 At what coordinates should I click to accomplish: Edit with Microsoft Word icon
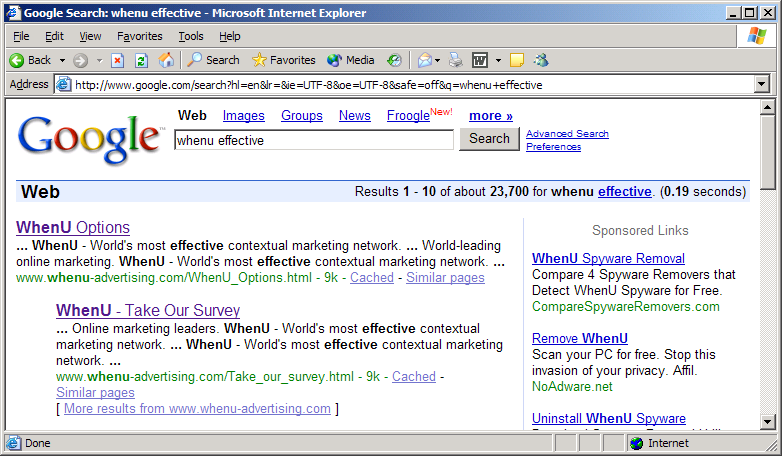(480, 60)
